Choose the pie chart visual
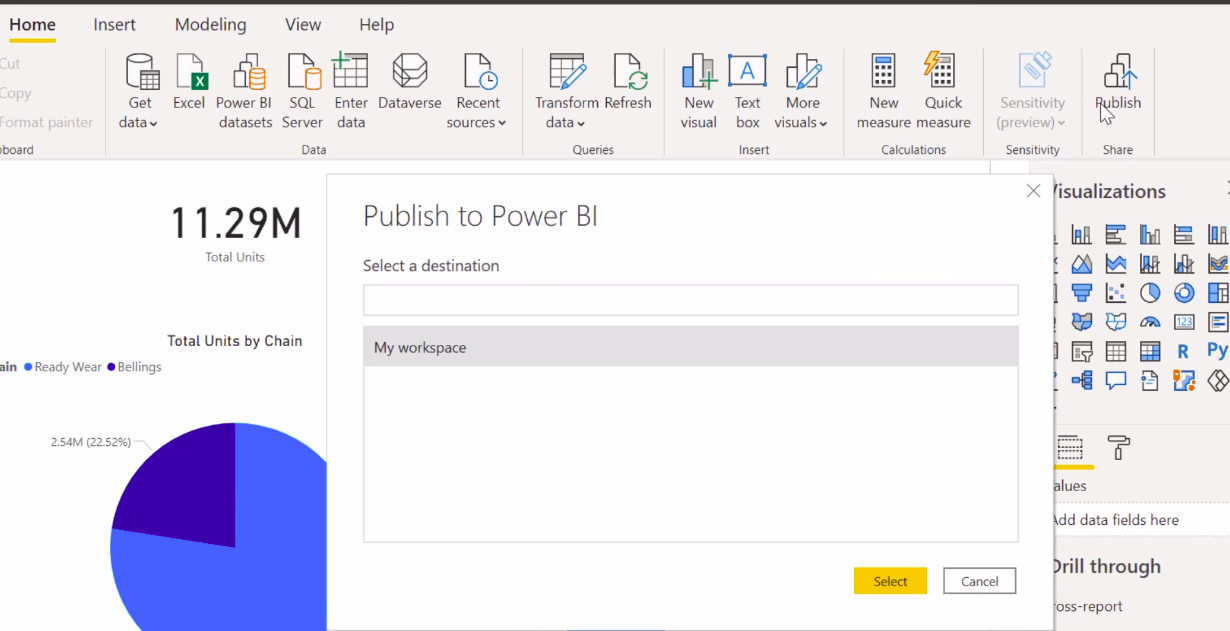Viewport: 1230px width, 631px height. (x=1150, y=293)
